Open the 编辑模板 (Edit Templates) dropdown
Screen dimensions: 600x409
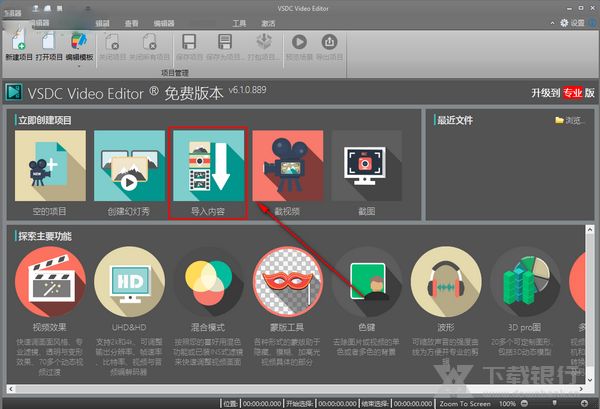(79, 46)
